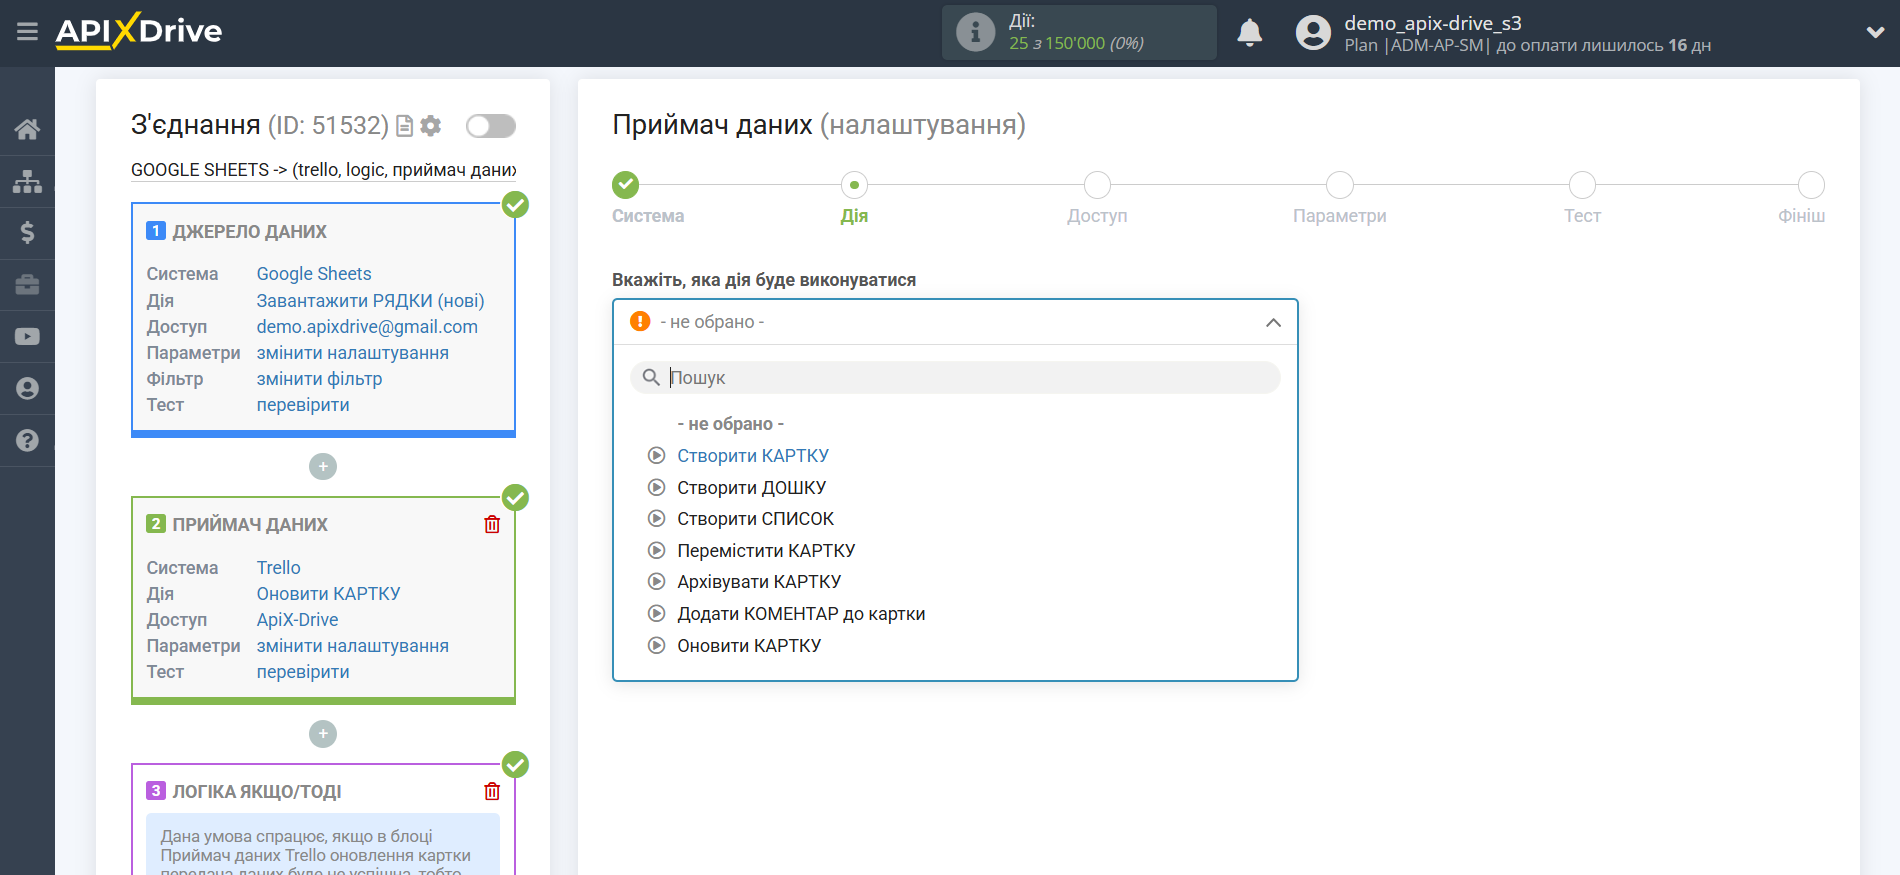
Task: Select Створити СПИСОК option
Action: pos(755,519)
